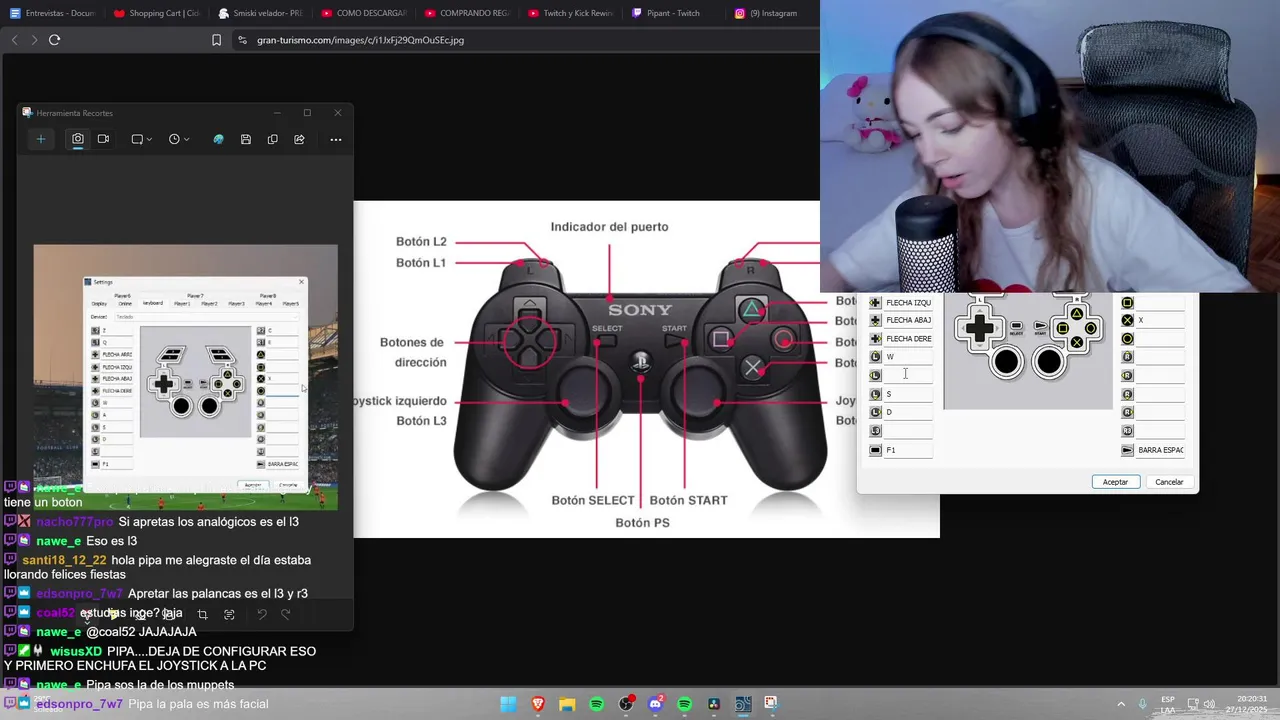Switch to the COMPRANDO REG tab
Screen dimensions: 1280x720
[x=467, y=13]
